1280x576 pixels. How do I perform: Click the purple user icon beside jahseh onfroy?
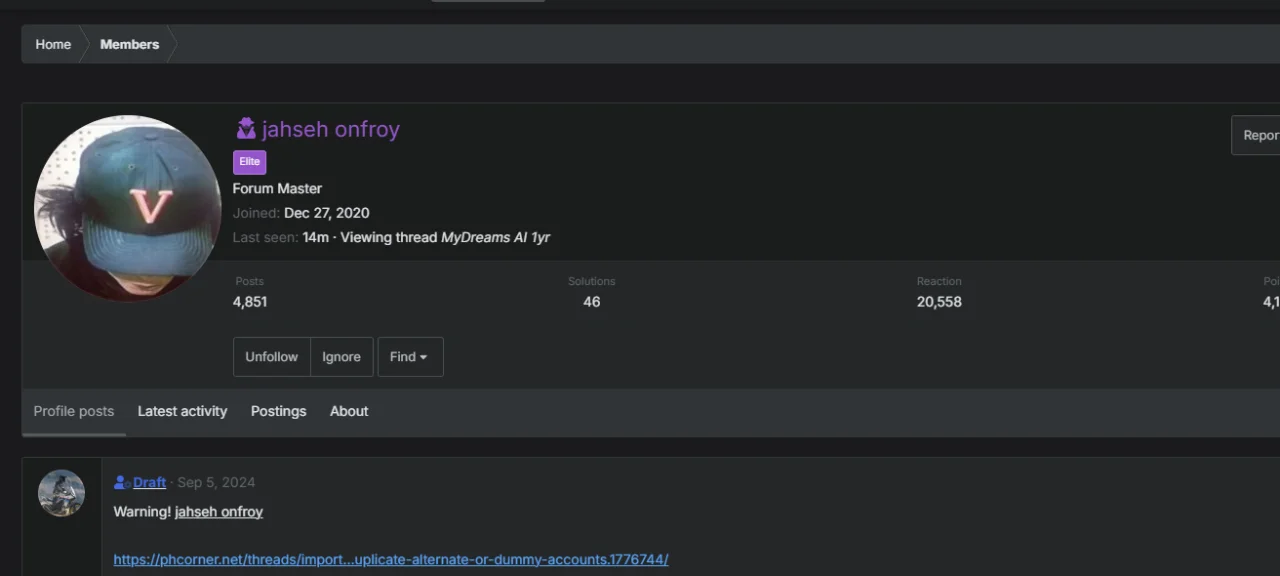246,129
